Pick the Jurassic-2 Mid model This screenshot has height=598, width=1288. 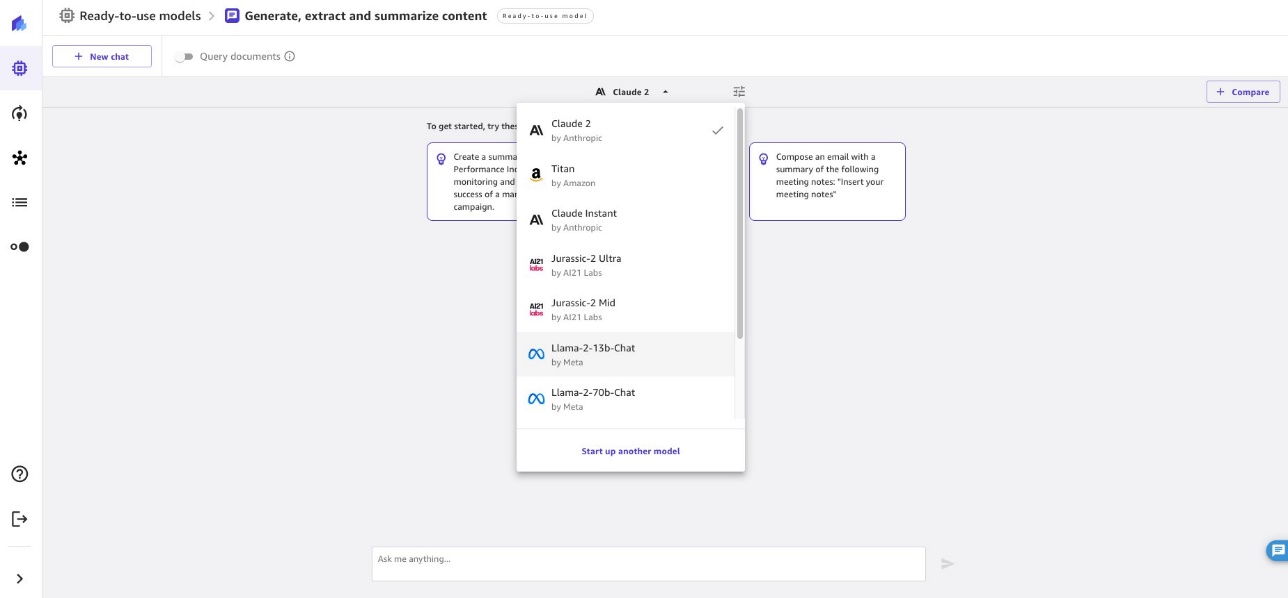pos(626,309)
